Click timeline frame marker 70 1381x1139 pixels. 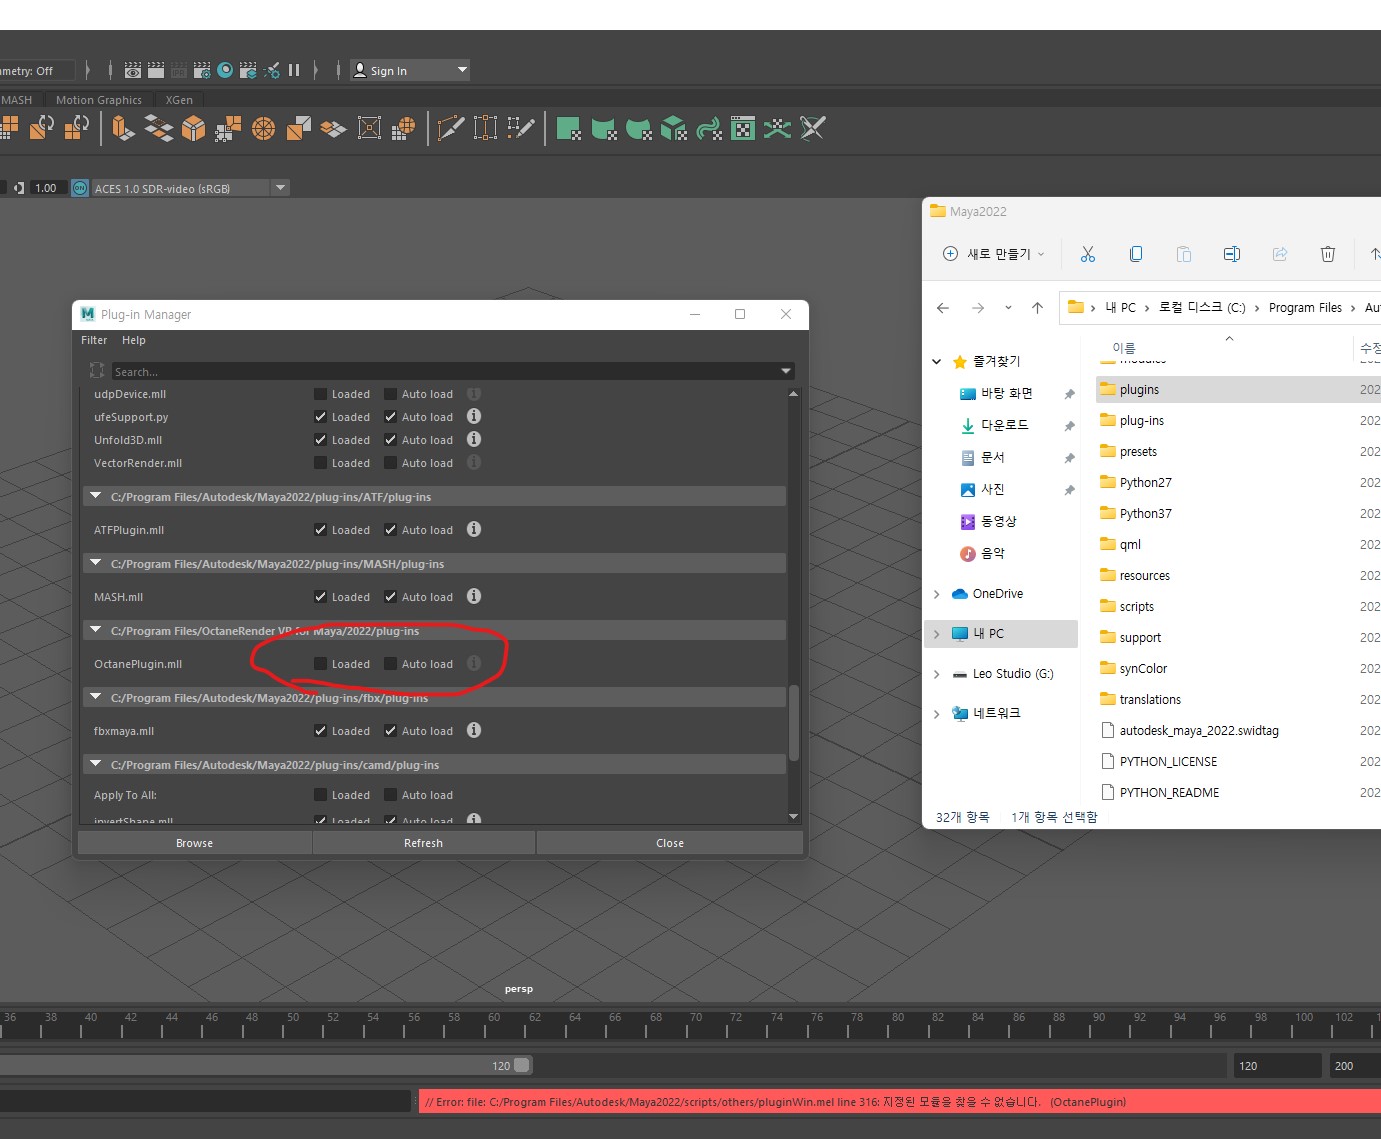point(696,1018)
